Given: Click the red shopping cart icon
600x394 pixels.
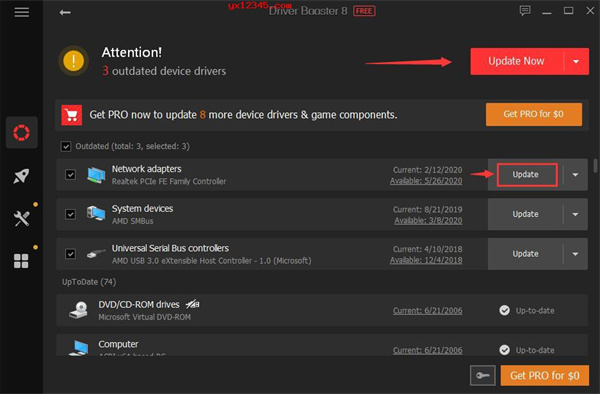Looking at the screenshot, I should [72, 115].
